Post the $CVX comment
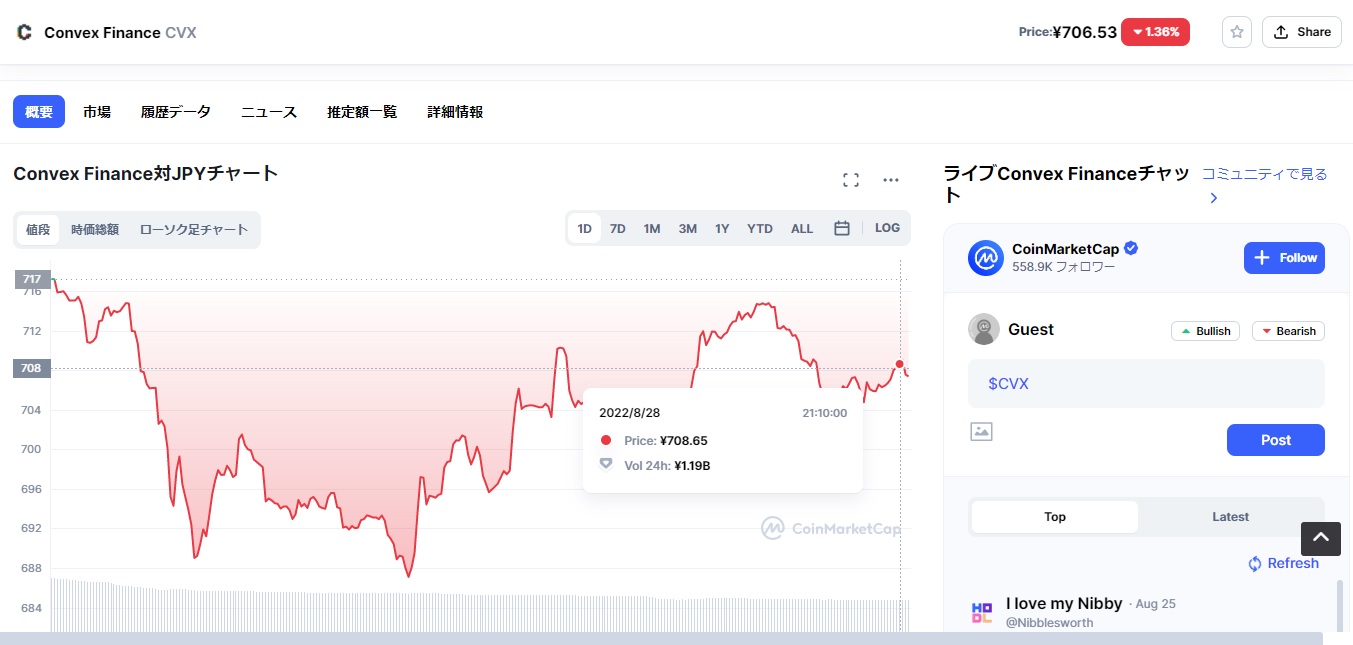The image size is (1353, 645). pyautogui.click(x=1275, y=440)
